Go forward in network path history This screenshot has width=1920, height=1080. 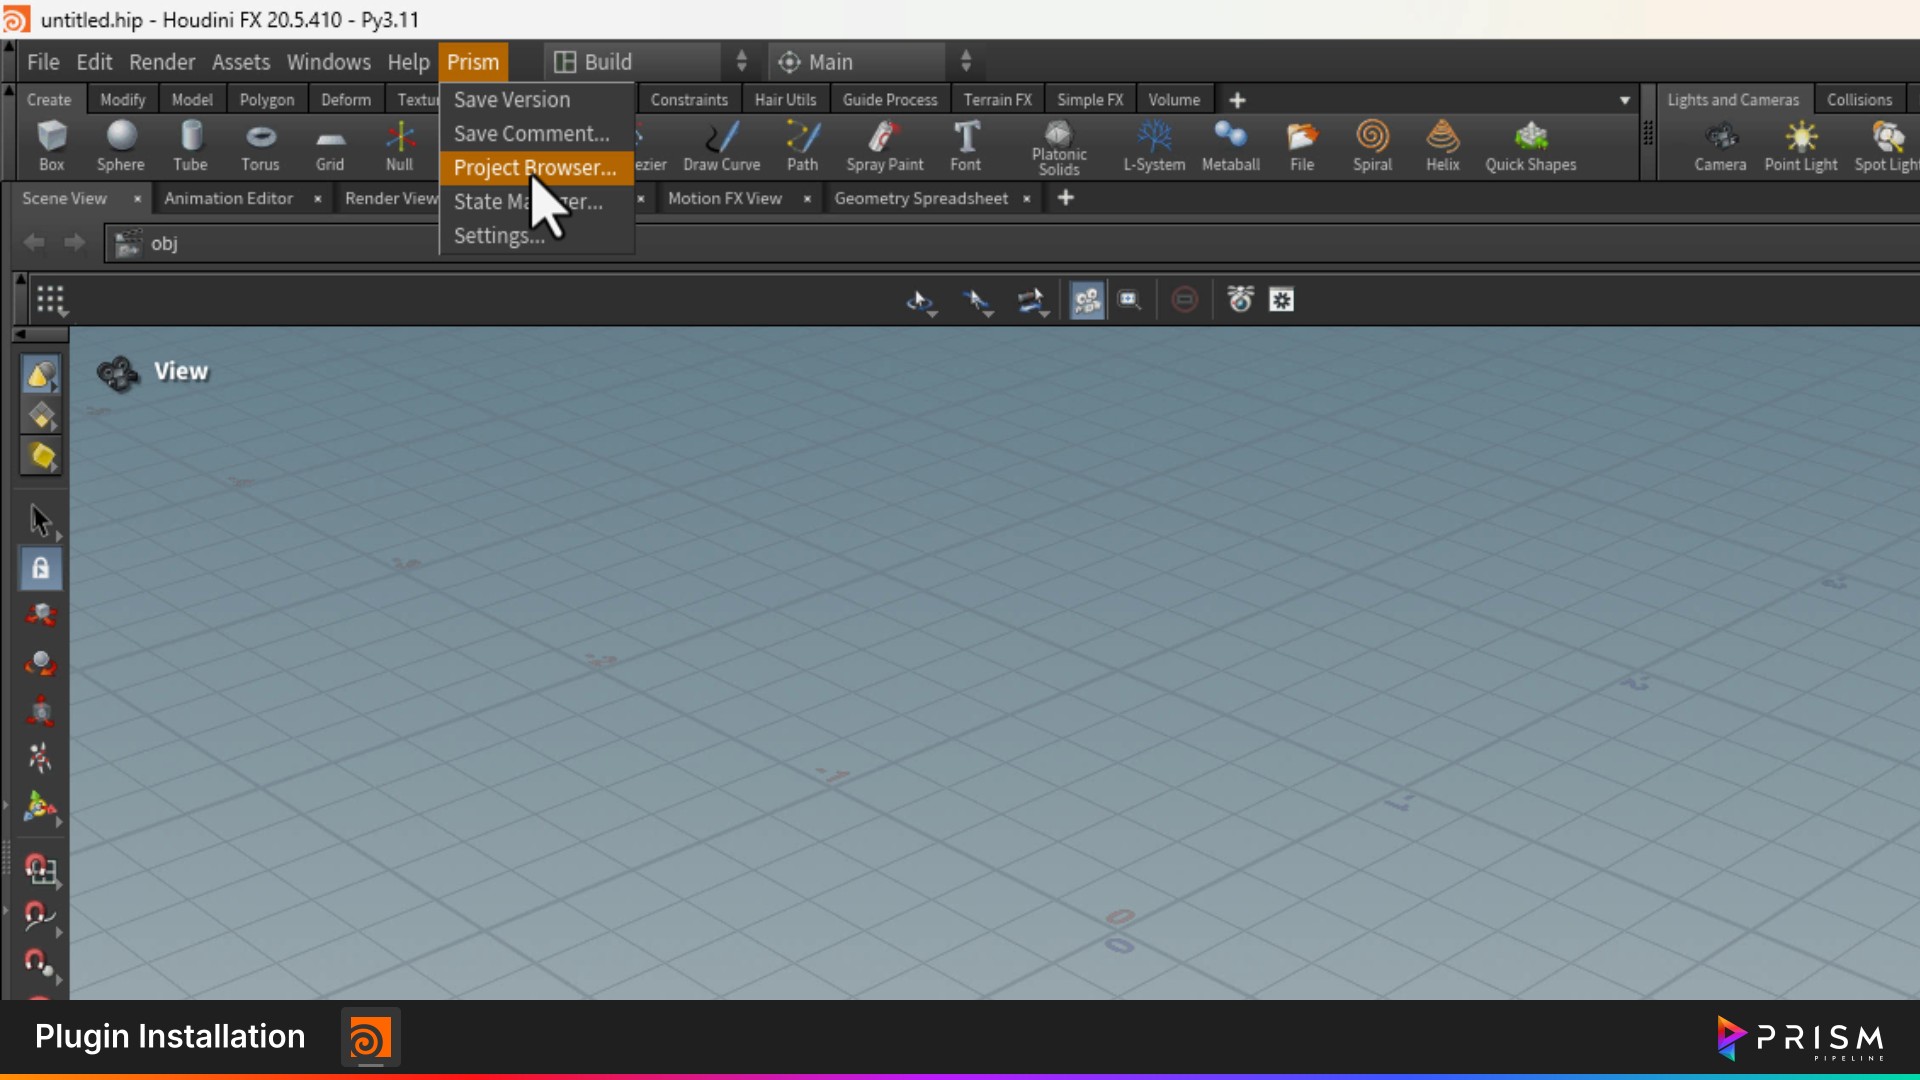tap(74, 243)
